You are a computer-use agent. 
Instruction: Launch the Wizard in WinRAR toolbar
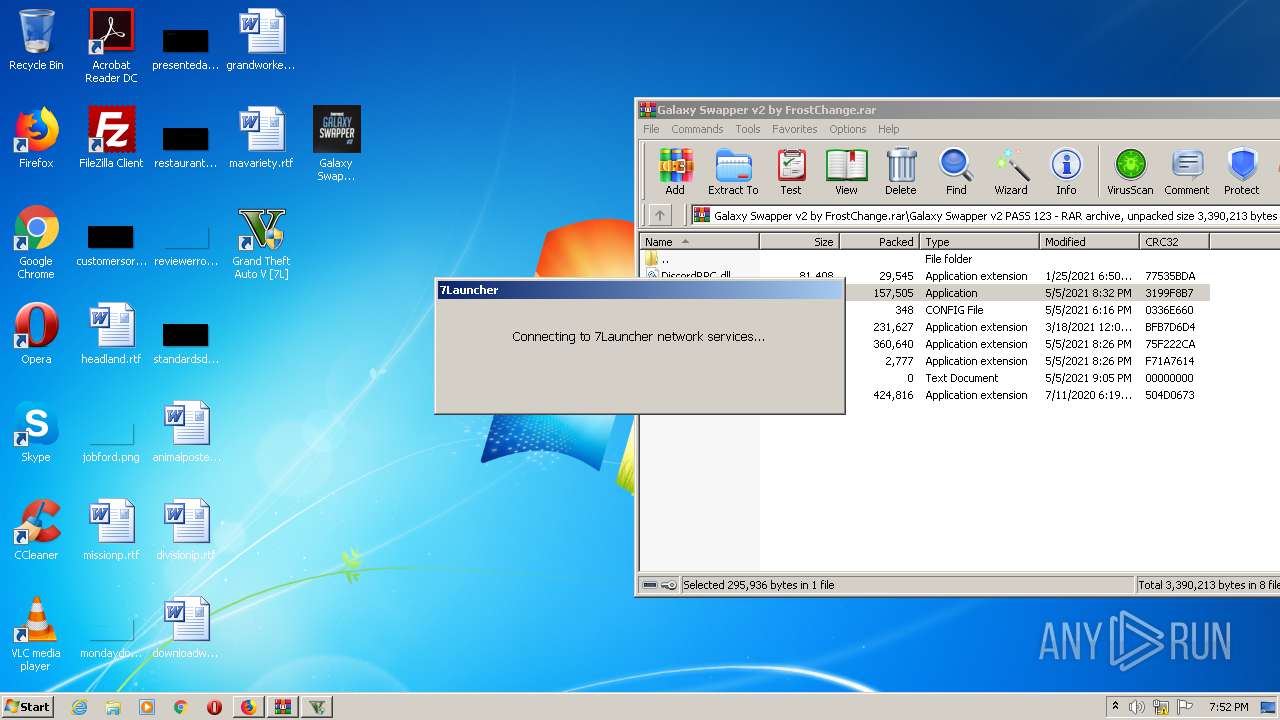(x=1011, y=172)
